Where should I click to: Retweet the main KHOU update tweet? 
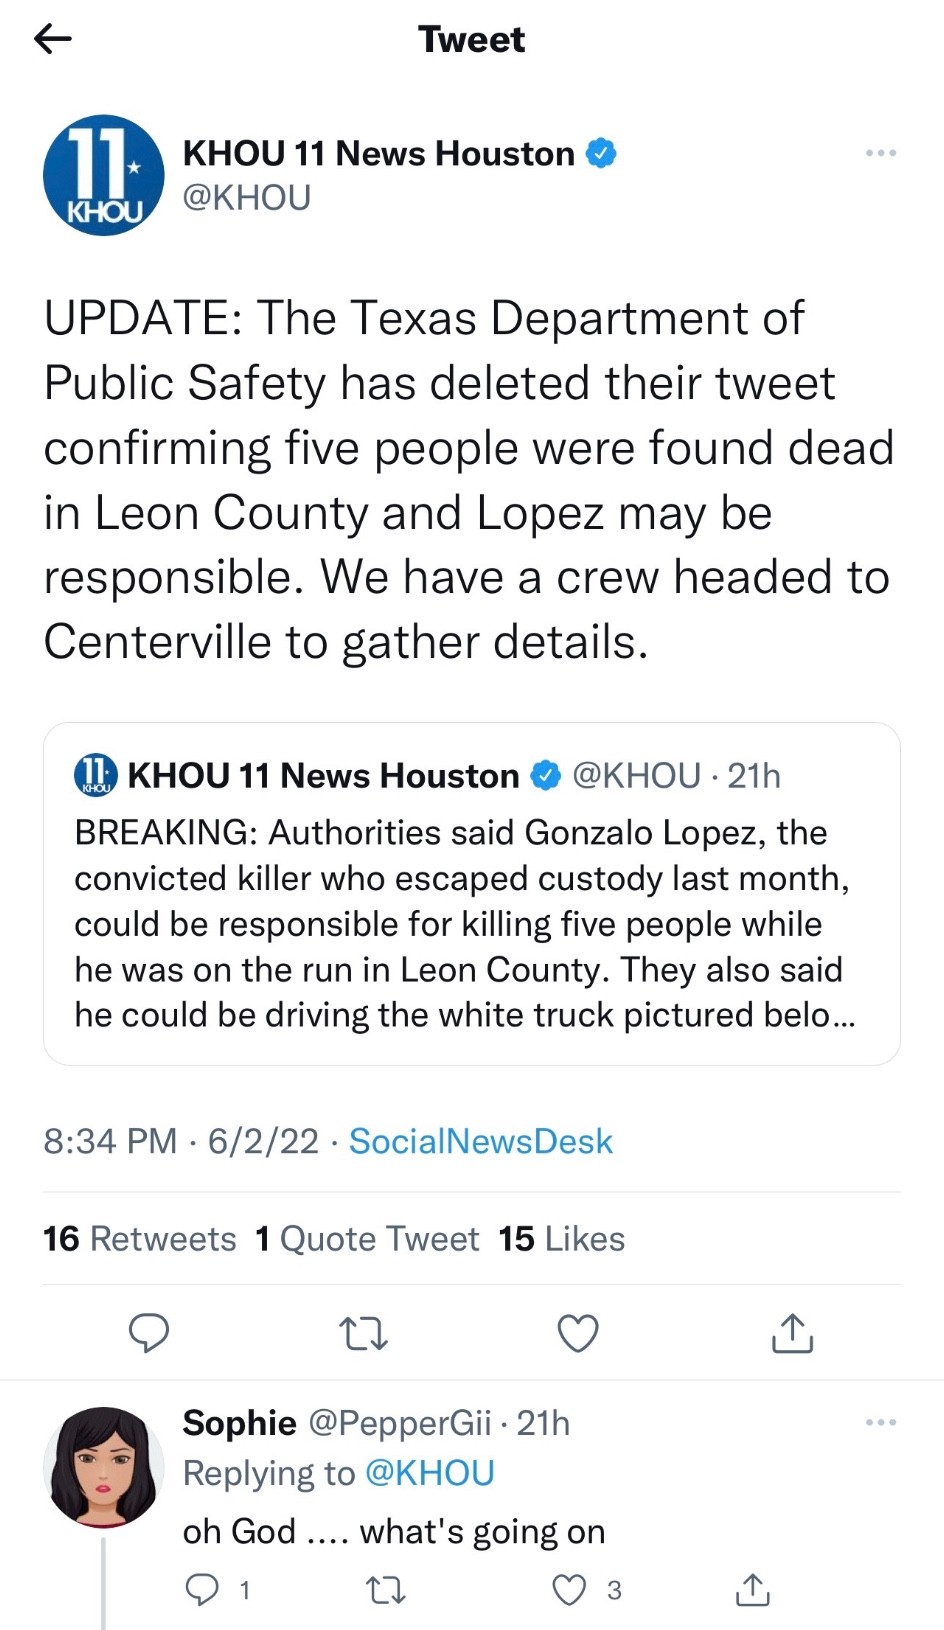coord(364,1333)
